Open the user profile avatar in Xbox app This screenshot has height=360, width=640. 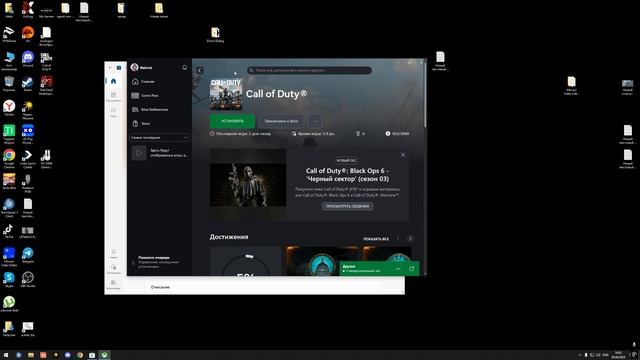[x=134, y=67]
